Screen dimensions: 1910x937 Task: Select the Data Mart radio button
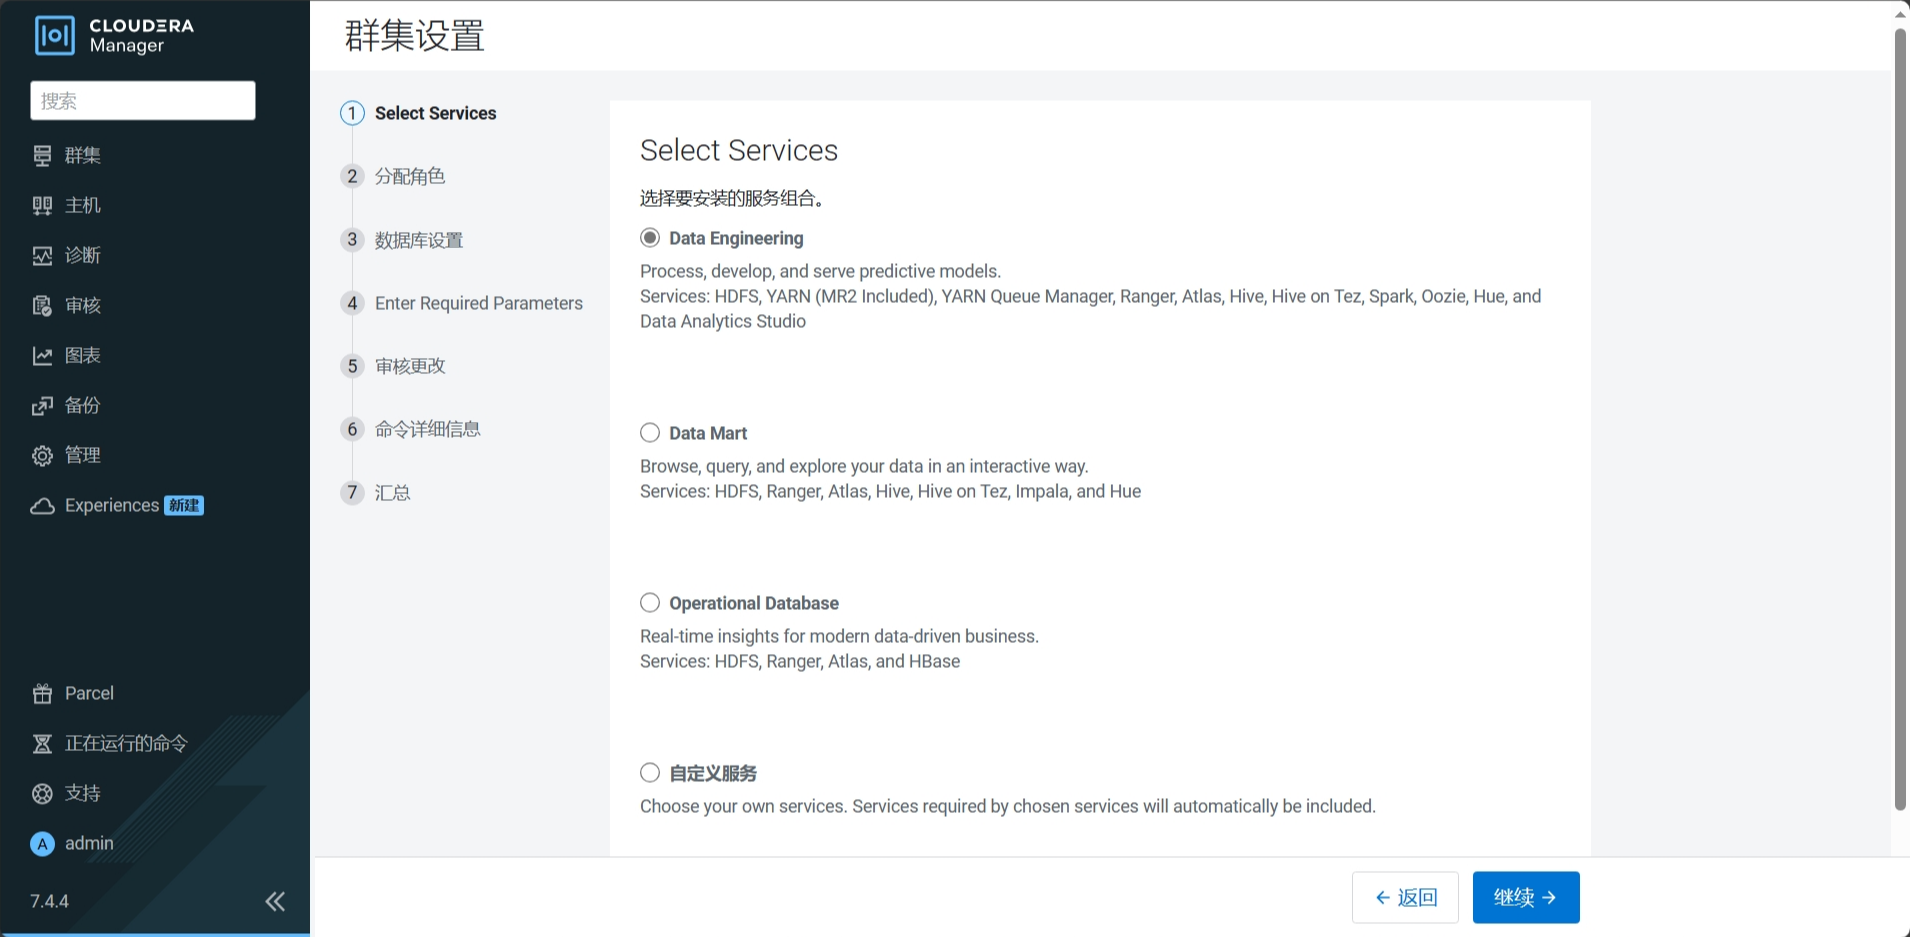(x=650, y=433)
